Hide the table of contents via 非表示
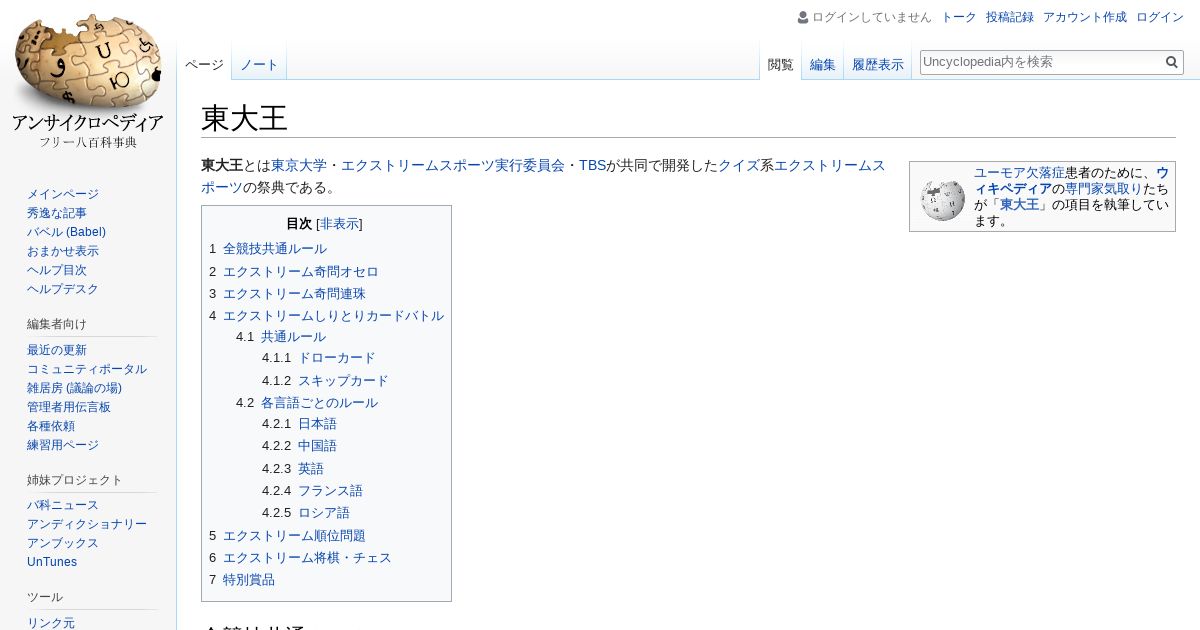Viewport: 1200px width, 630px height. (x=339, y=224)
